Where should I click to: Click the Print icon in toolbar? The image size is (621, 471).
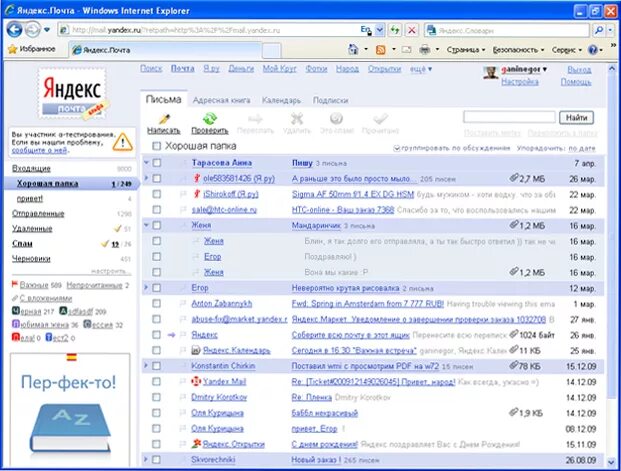(425, 50)
